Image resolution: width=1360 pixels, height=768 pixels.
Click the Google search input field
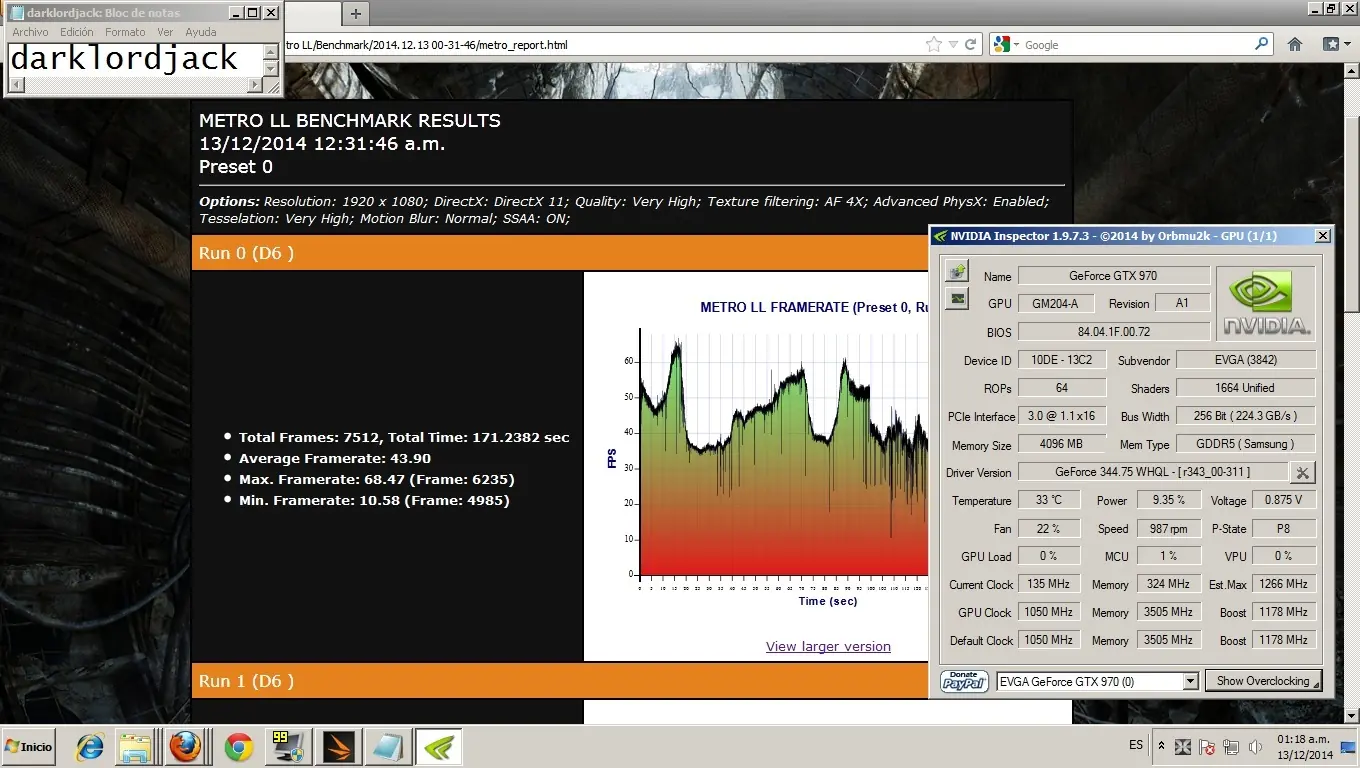1138,45
